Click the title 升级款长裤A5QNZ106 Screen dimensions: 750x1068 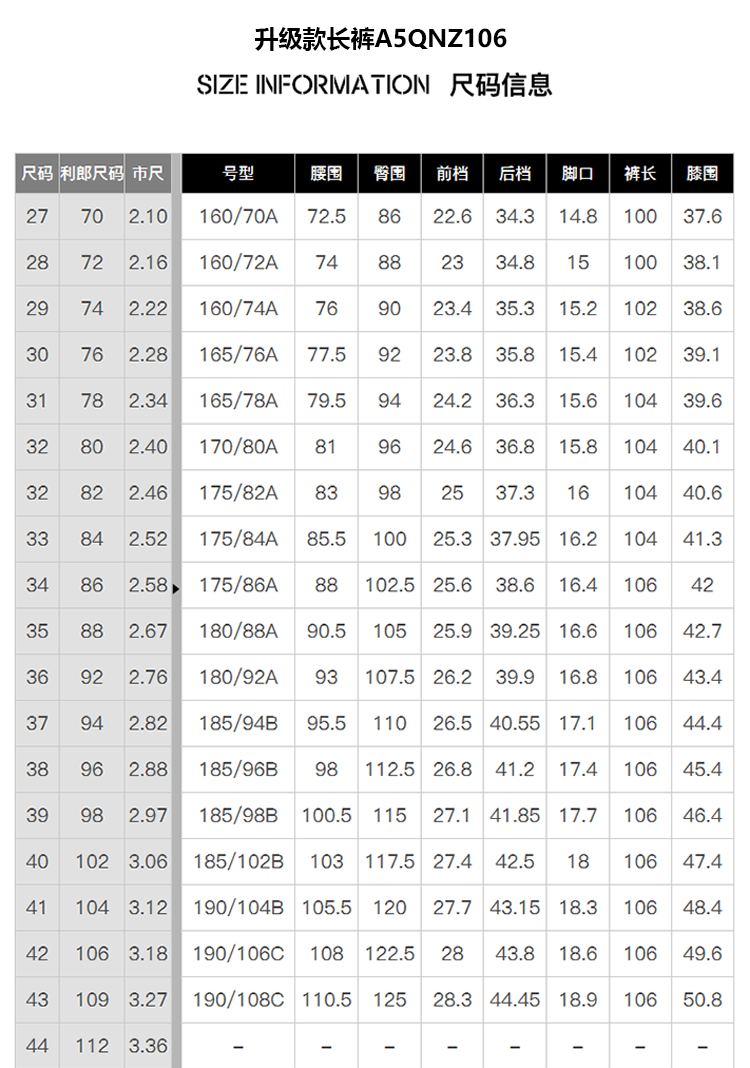[381, 39]
